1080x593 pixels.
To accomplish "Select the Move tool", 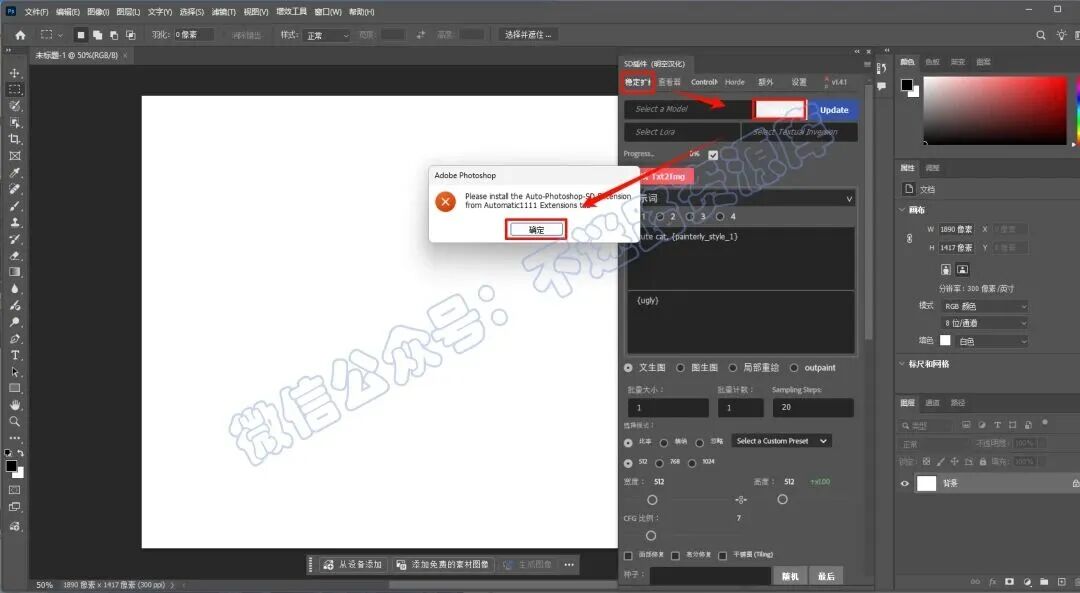I will 14,73.
